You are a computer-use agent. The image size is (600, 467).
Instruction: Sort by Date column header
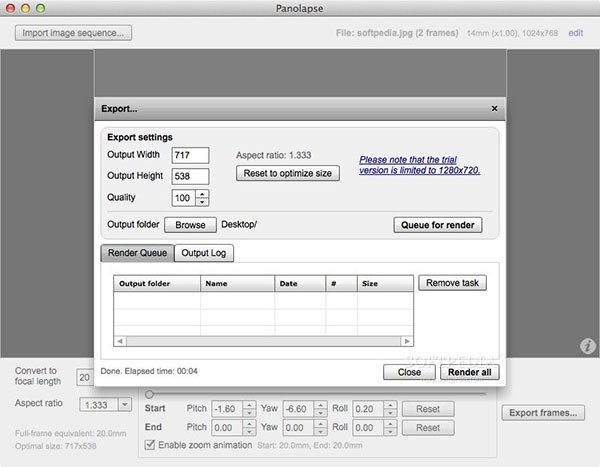[300, 284]
